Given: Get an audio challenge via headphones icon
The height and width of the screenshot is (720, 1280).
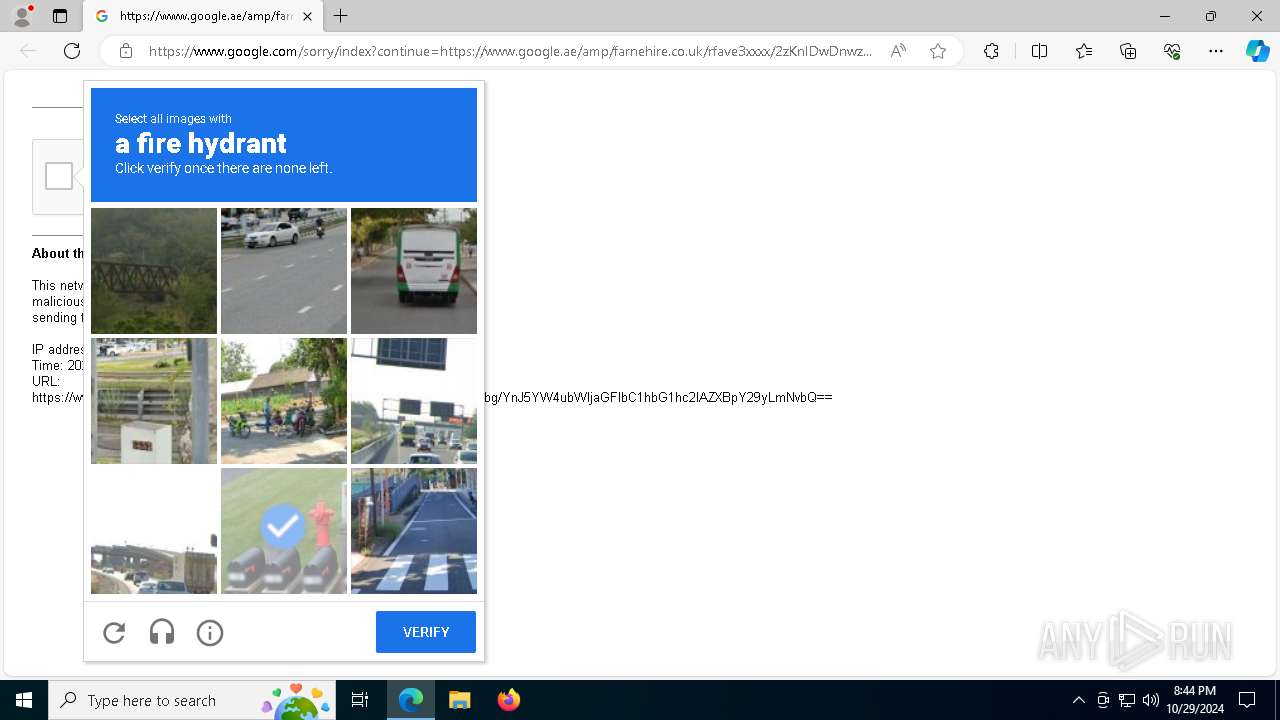Looking at the screenshot, I should click(162, 632).
